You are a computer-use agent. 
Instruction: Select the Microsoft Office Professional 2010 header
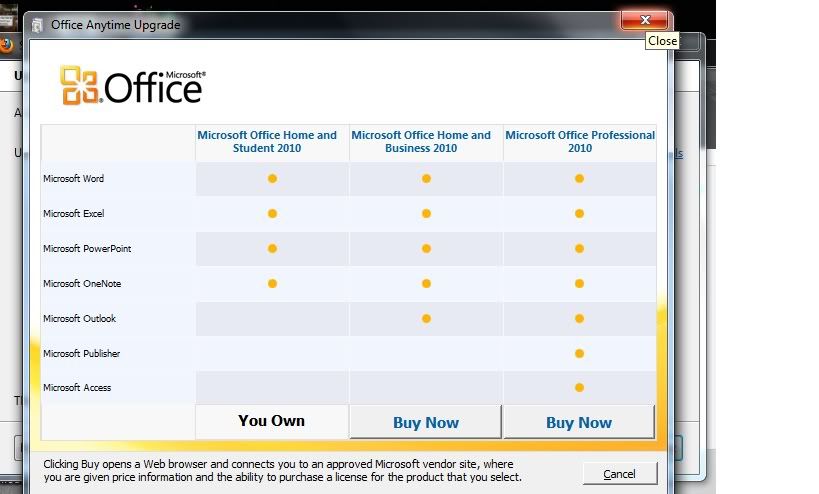tap(580, 142)
